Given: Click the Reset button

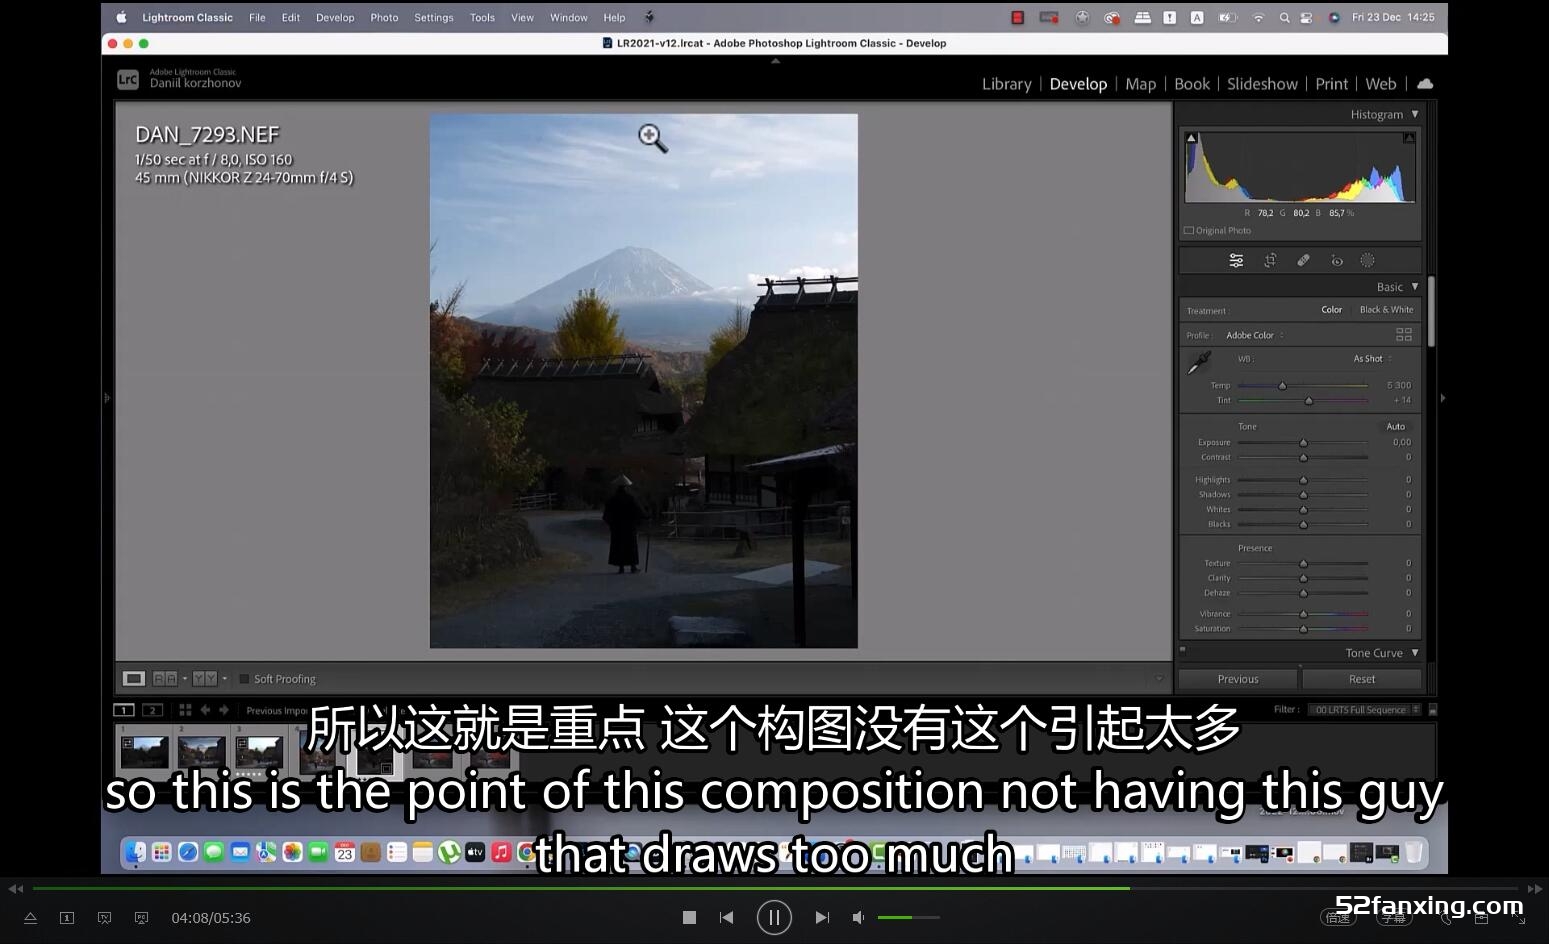Looking at the screenshot, I should (1362, 679).
